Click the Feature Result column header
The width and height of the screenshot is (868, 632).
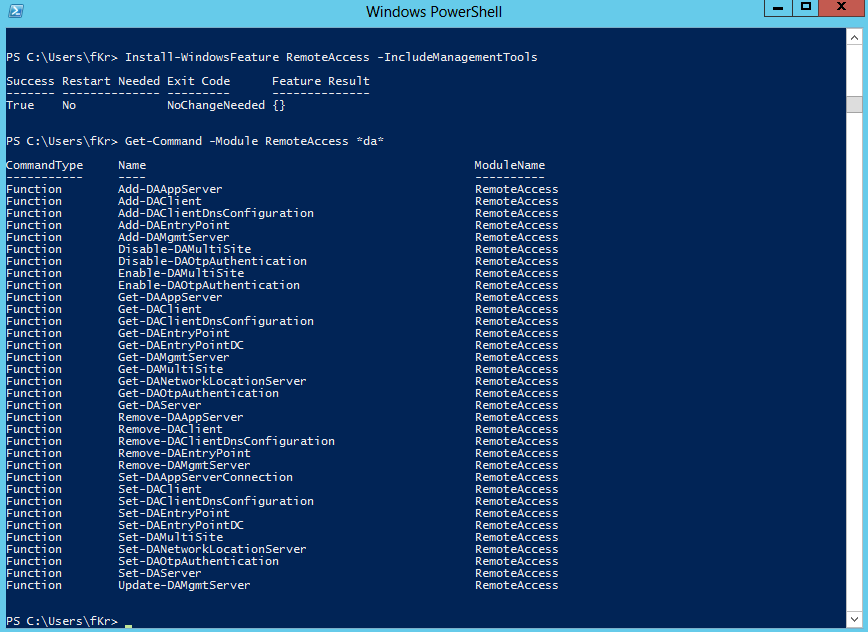tap(321, 81)
